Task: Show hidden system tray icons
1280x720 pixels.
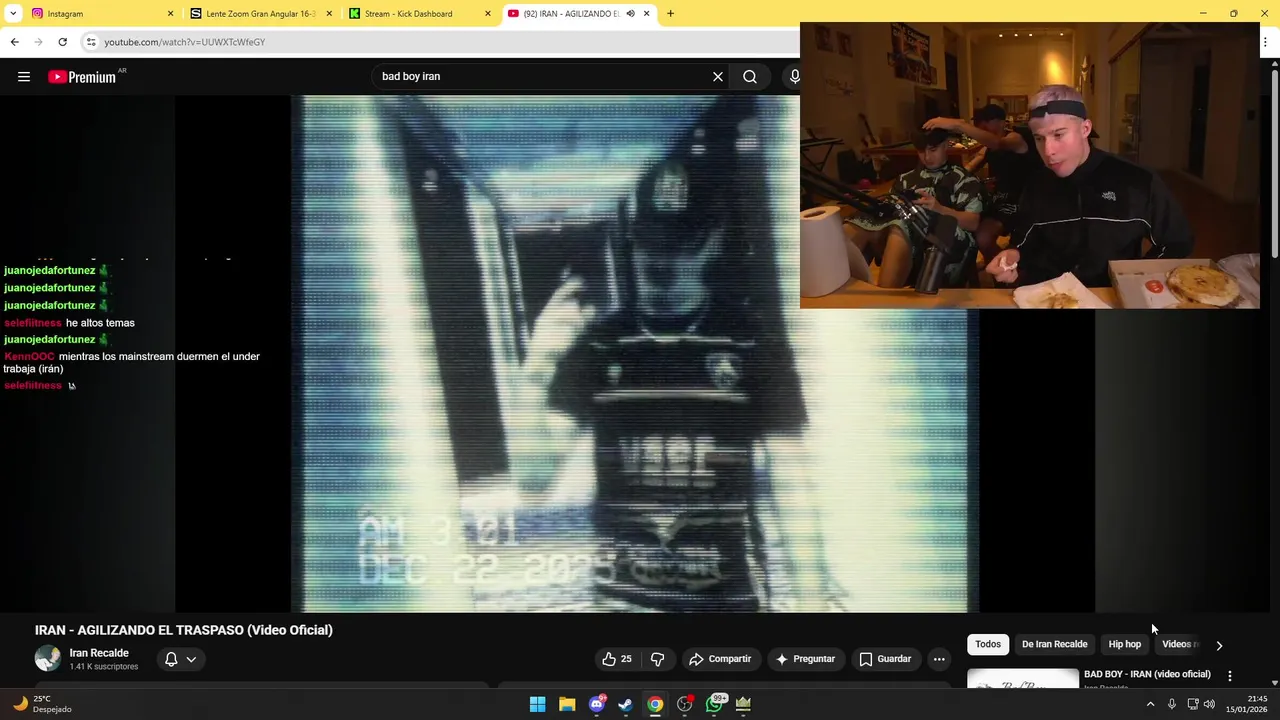Action: (x=1150, y=704)
